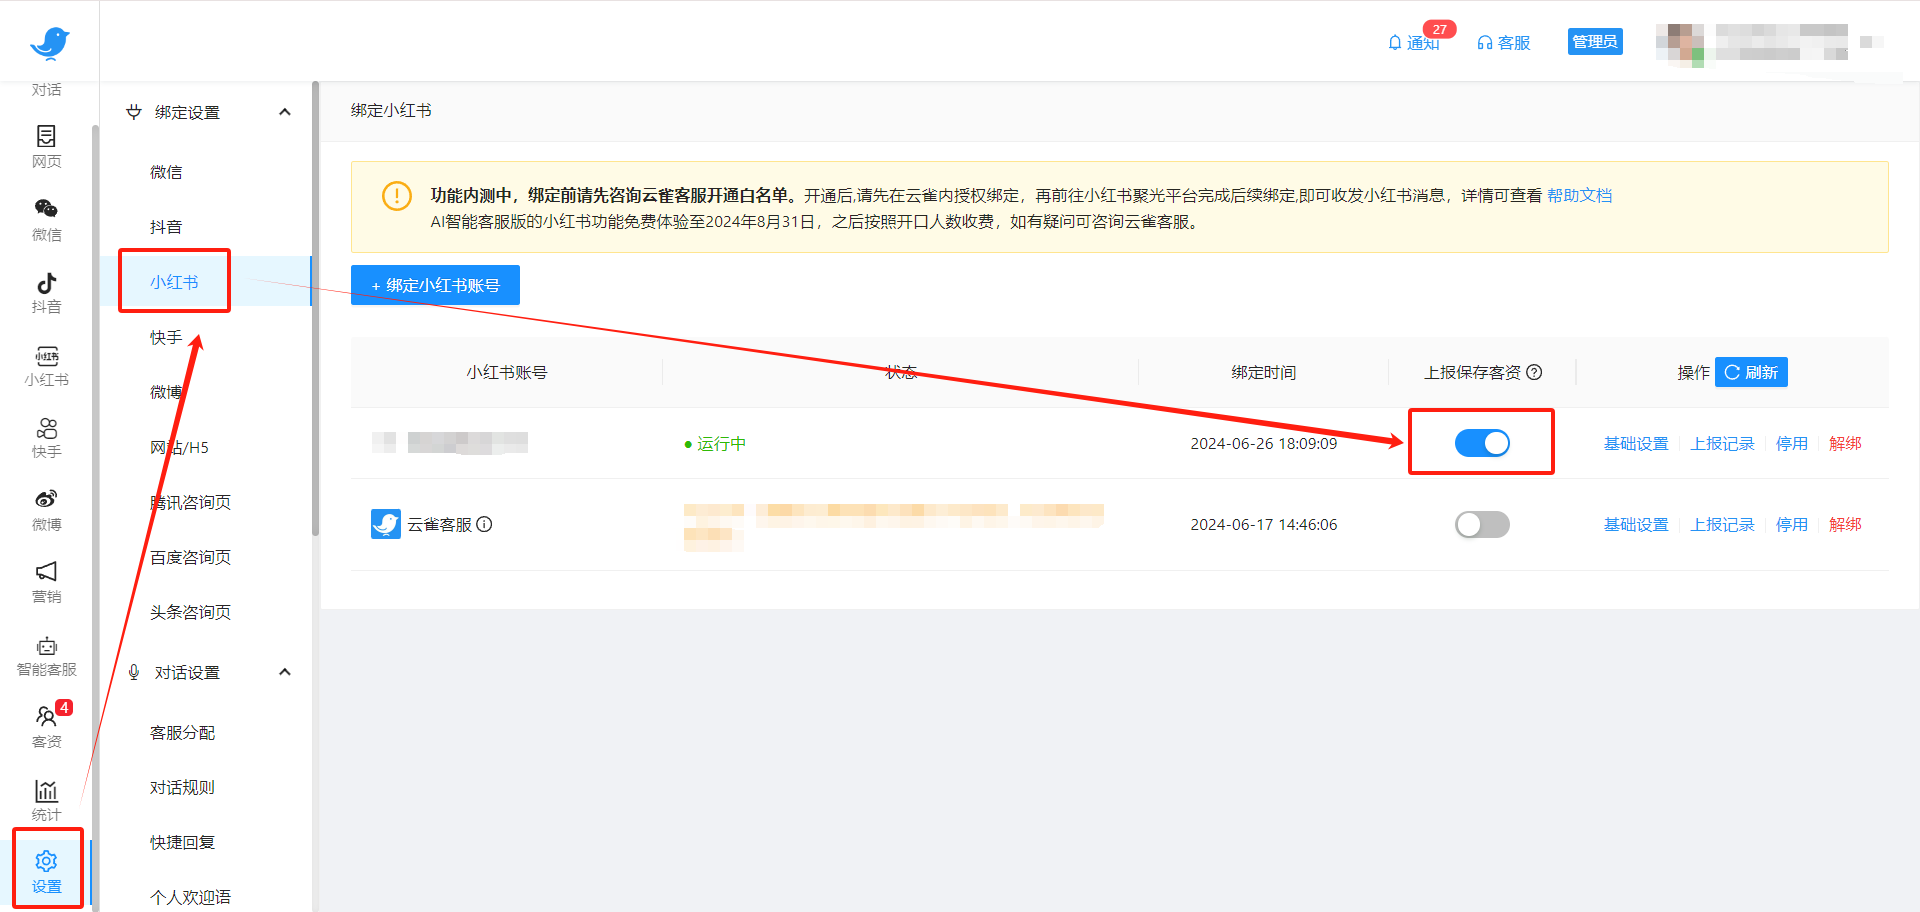The image size is (1920, 912).
Task: Select 快手 in binding settings menu
Action: coord(166,338)
